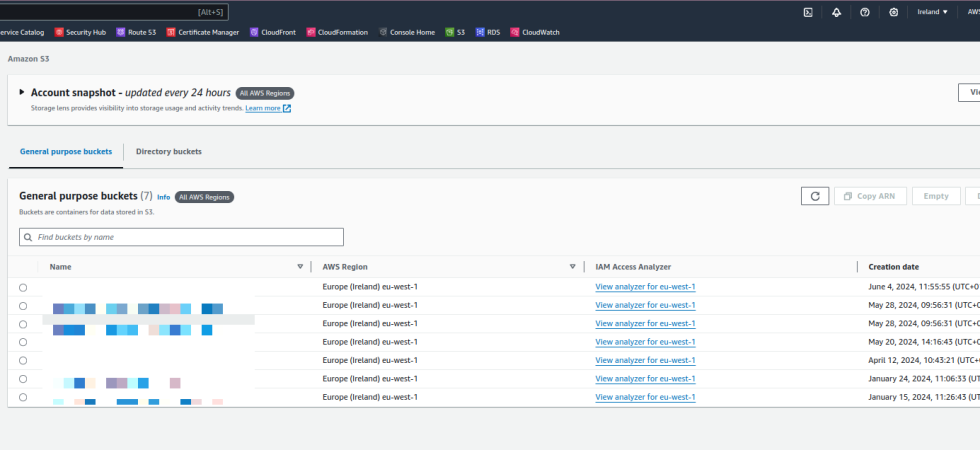Sort by the AWS Region column arrow

point(572,267)
